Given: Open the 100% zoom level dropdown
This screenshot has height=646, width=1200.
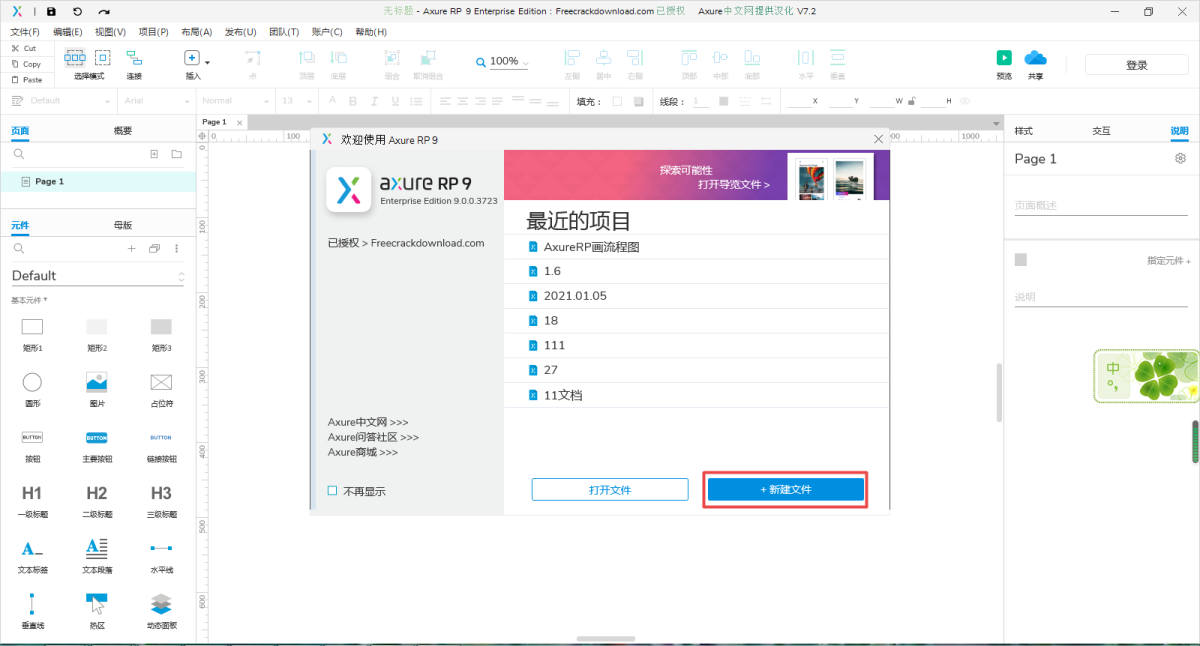Looking at the screenshot, I should coord(503,62).
